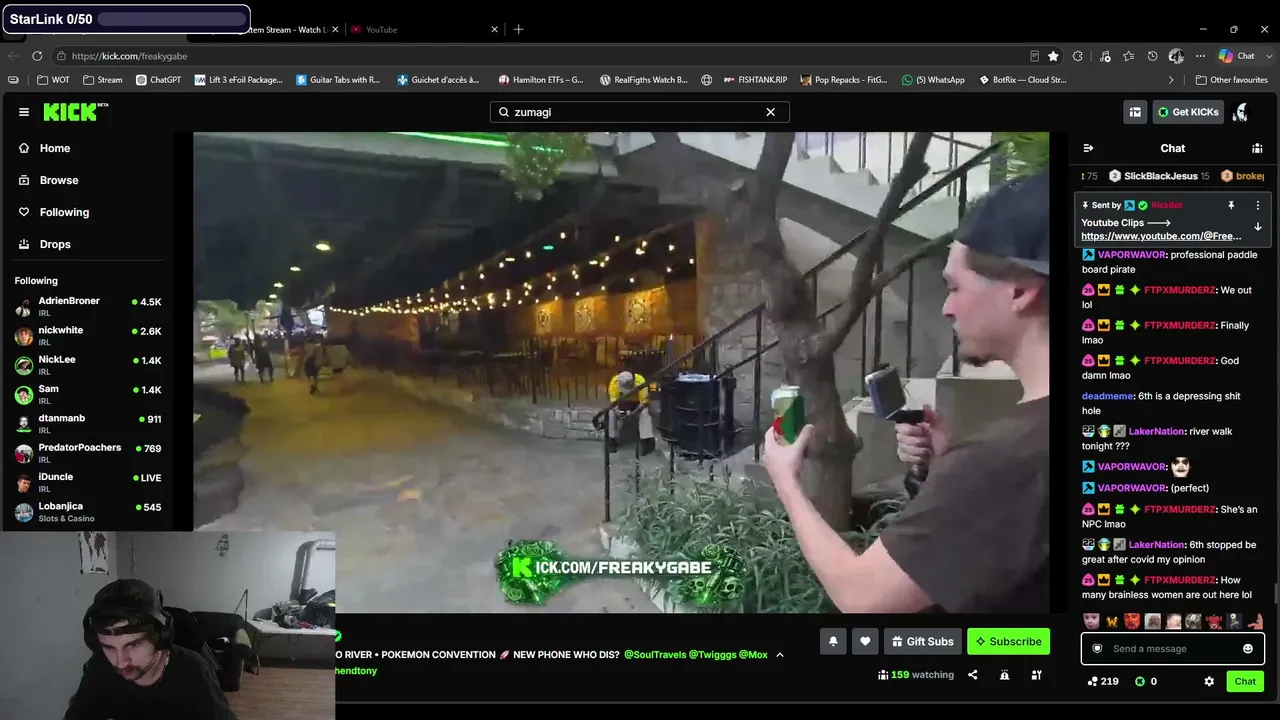Screen dimensions: 1280x720
Task: Click the channel points 219 counter
Action: [1103, 681]
